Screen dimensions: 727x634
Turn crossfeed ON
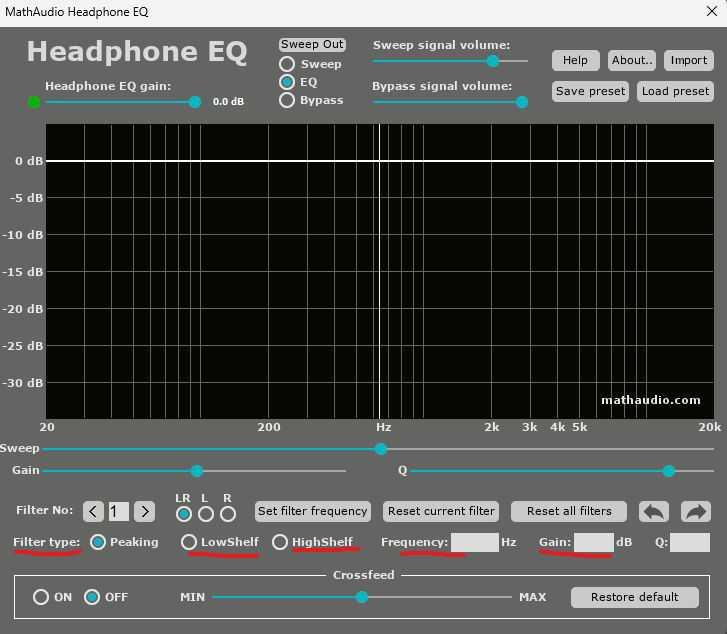click(41, 597)
